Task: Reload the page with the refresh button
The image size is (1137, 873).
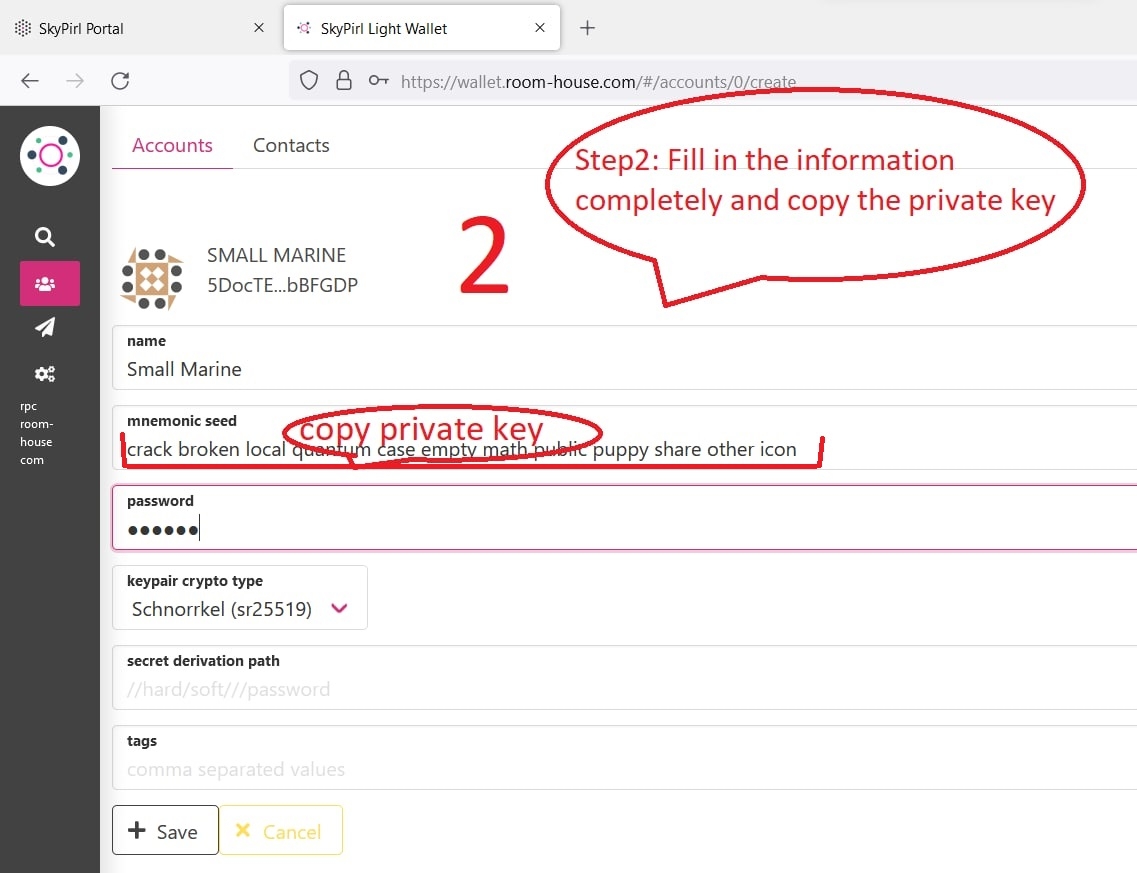Action: coord(120,81)
